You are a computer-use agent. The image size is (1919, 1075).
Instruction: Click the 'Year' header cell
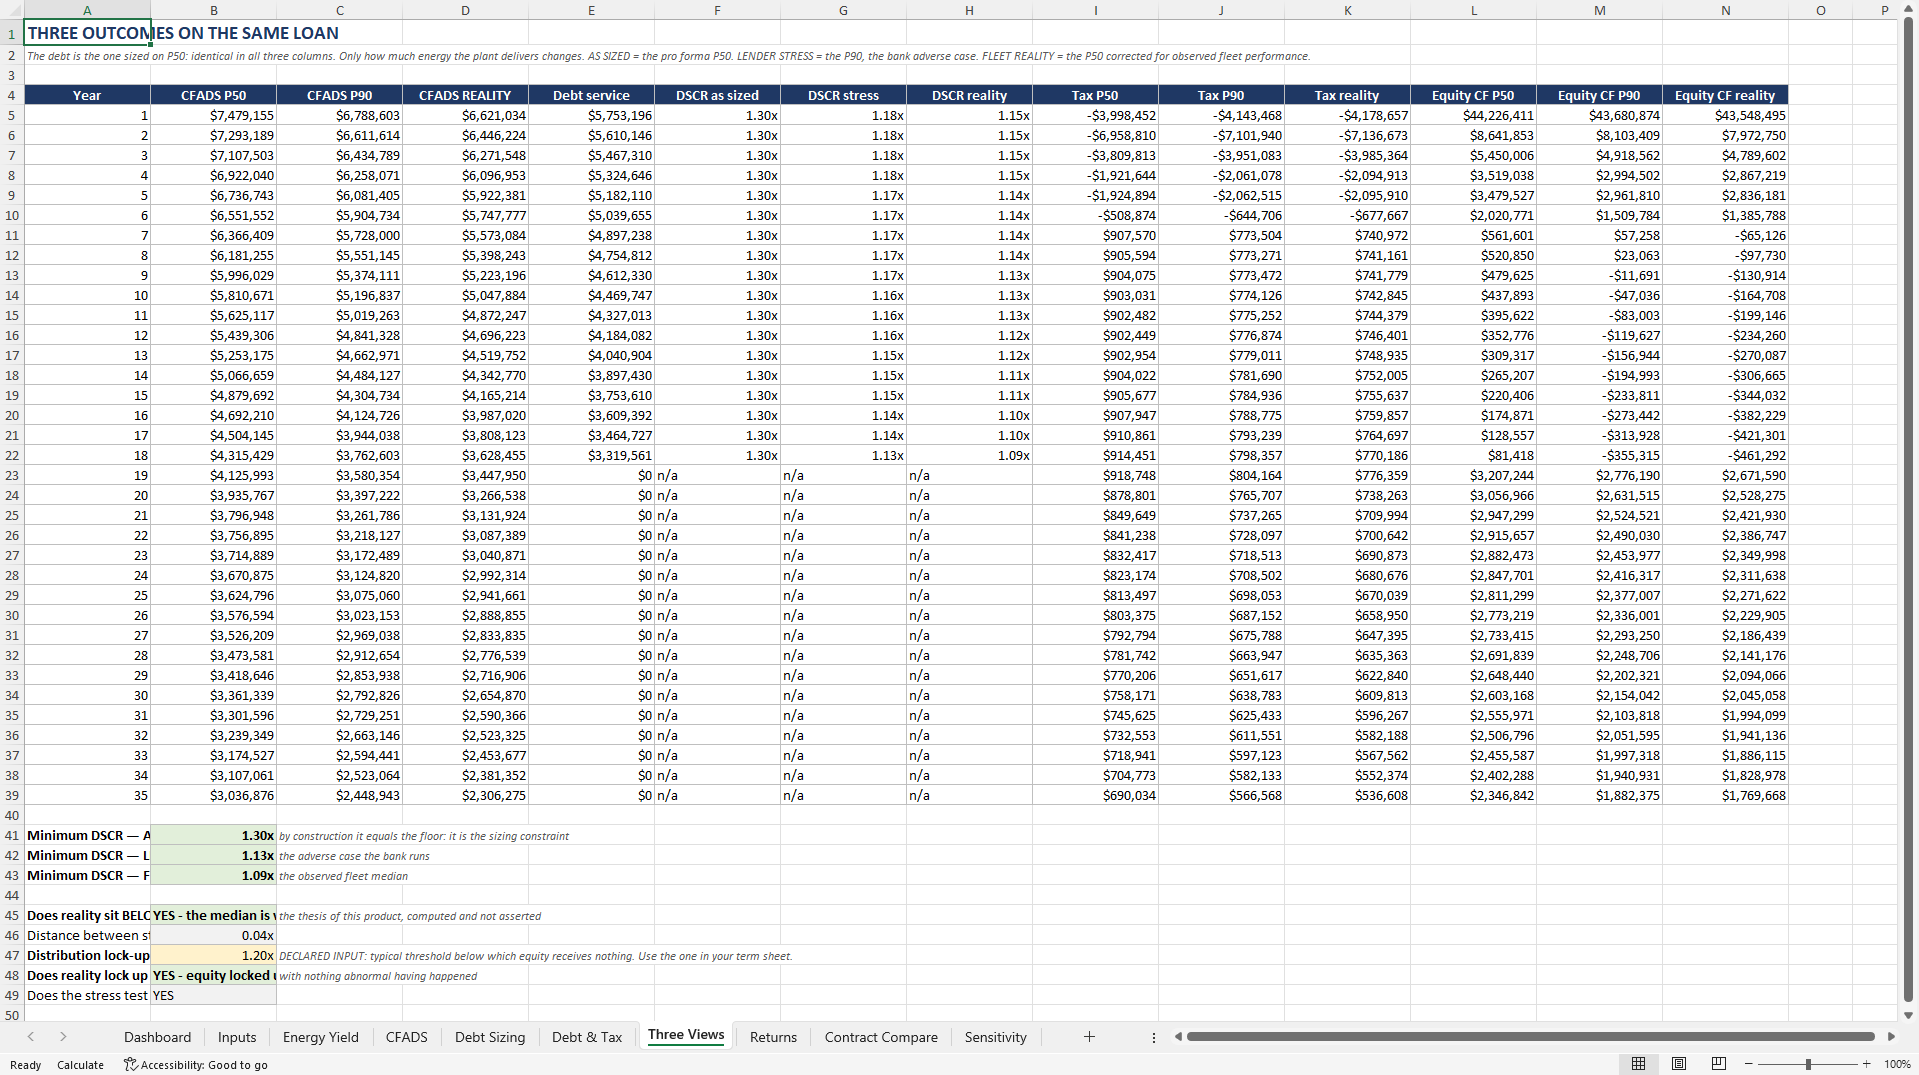click(x=87, y=95)
